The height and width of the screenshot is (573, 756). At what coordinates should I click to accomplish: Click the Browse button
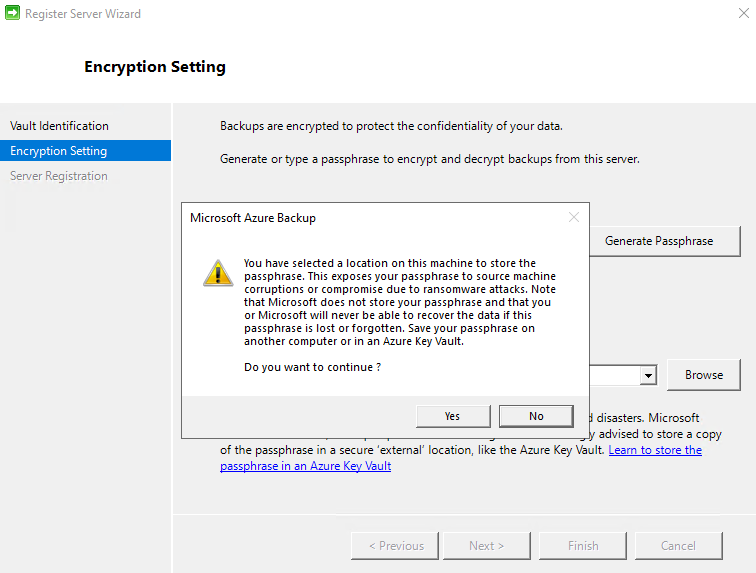pos(703,375)
